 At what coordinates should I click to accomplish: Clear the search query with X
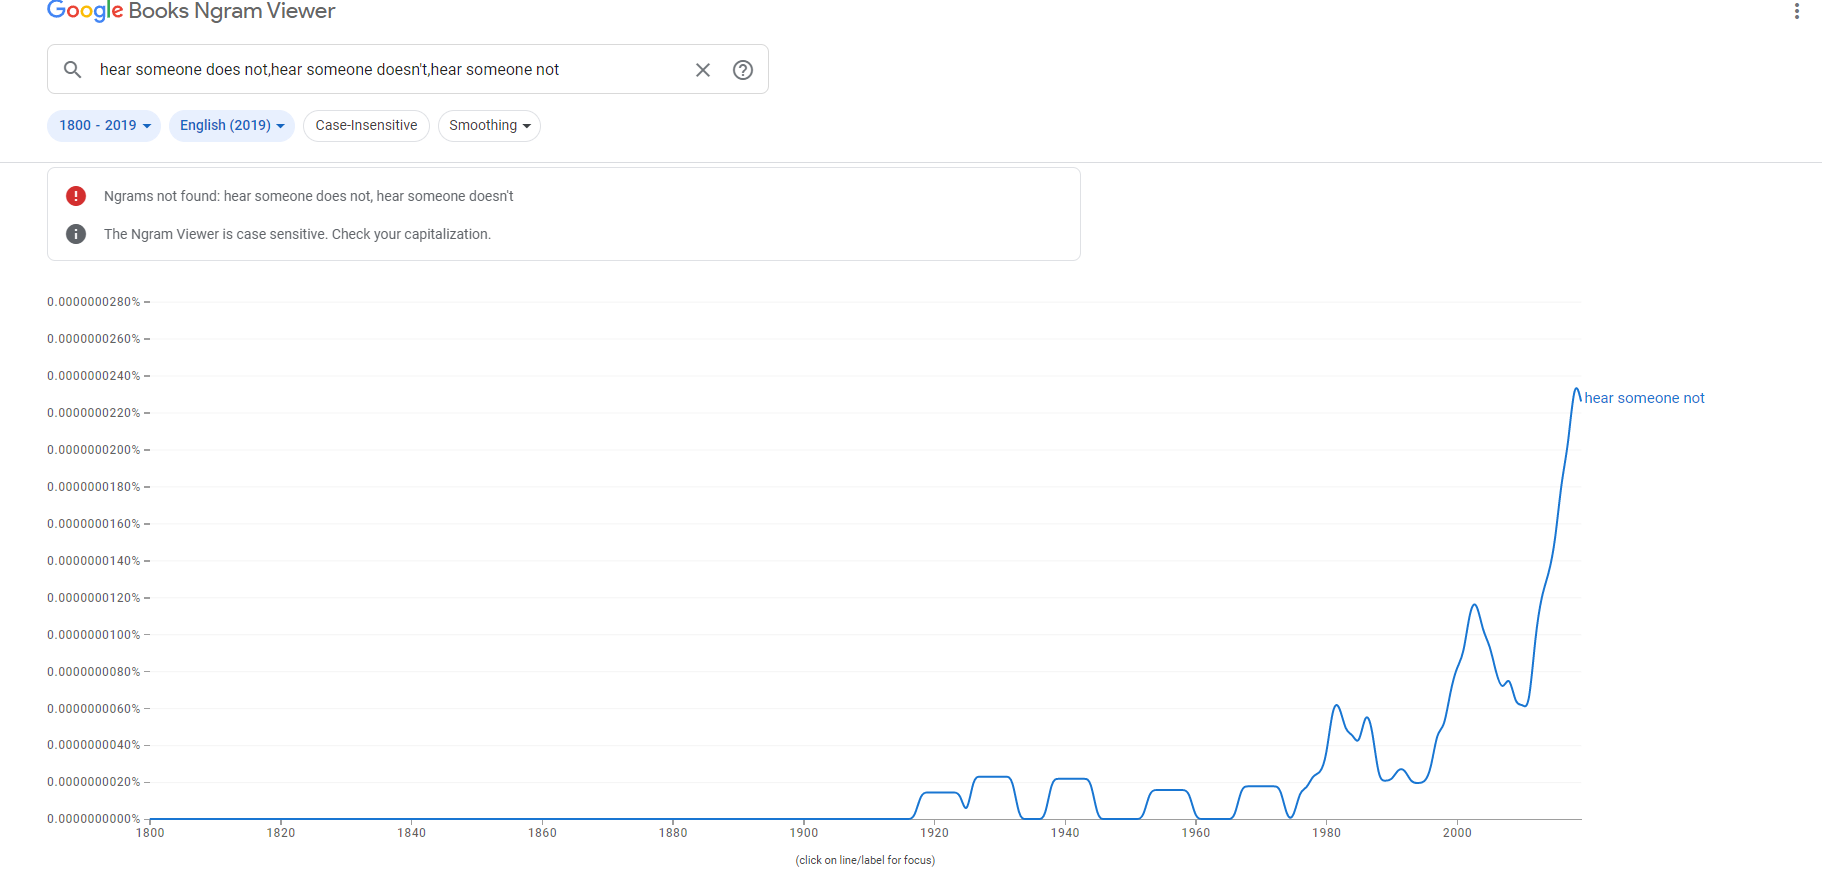(703, 70)
